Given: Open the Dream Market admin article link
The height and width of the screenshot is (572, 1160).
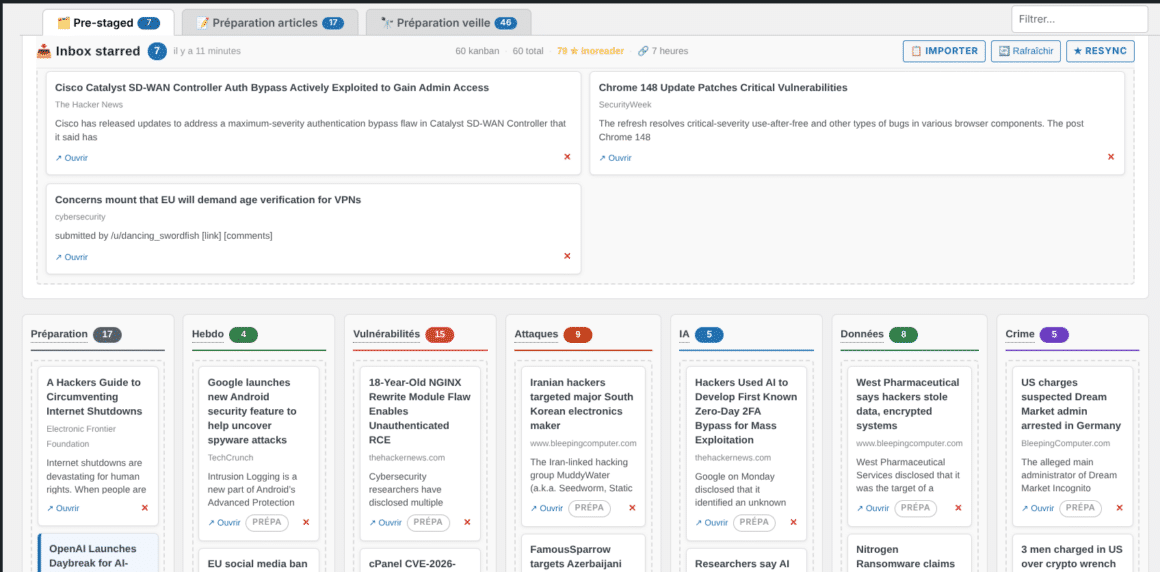Looking at the screenshot, I should pyautogui.click(x=1038, y=508).
